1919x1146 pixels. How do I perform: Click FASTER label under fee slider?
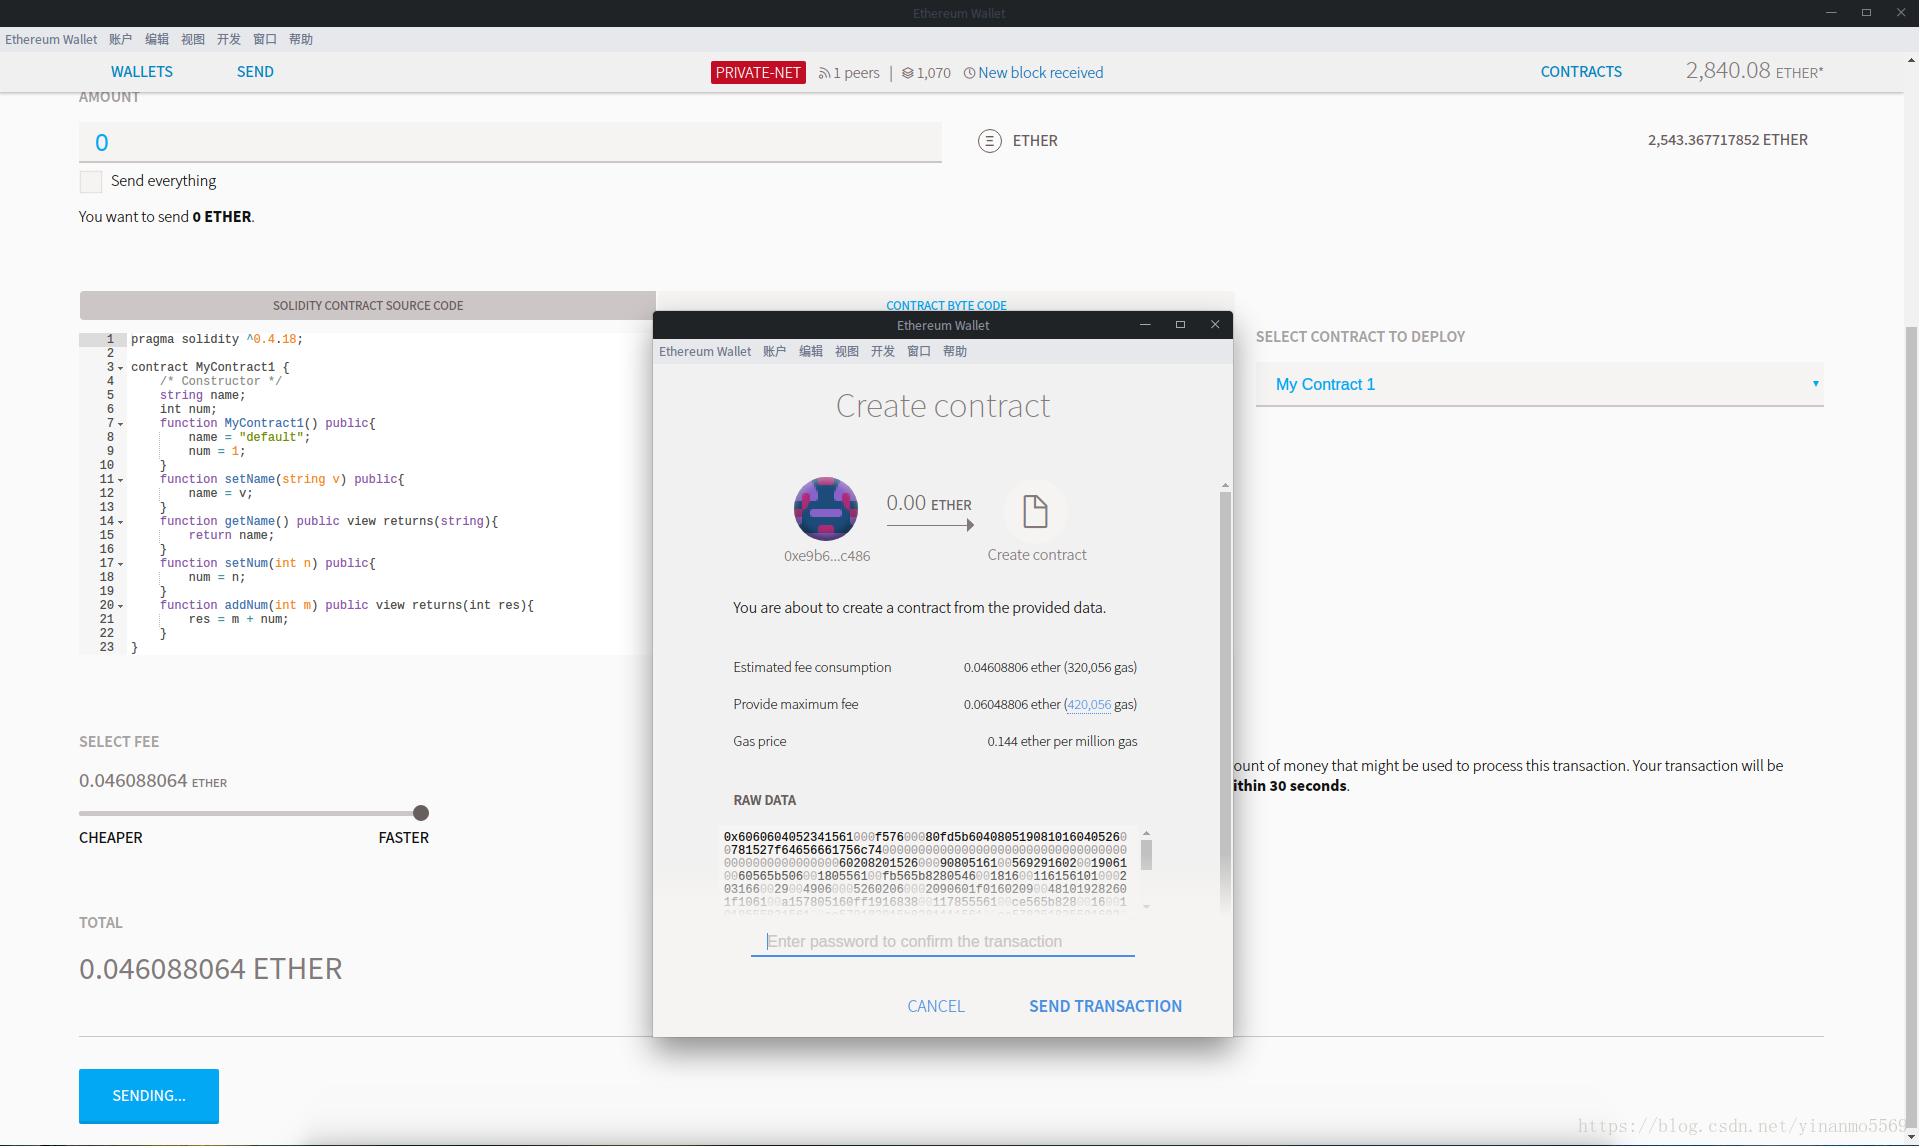point(404,838)
